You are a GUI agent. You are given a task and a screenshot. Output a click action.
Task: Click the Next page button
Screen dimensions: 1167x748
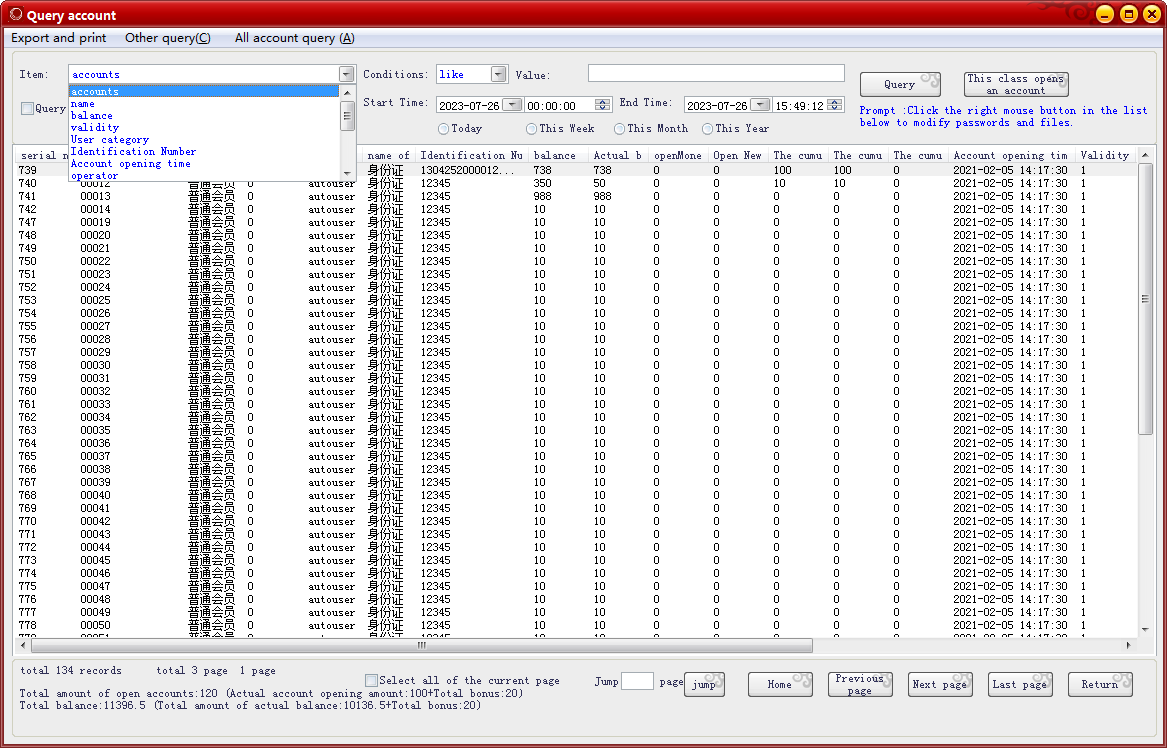coord(940,685)
